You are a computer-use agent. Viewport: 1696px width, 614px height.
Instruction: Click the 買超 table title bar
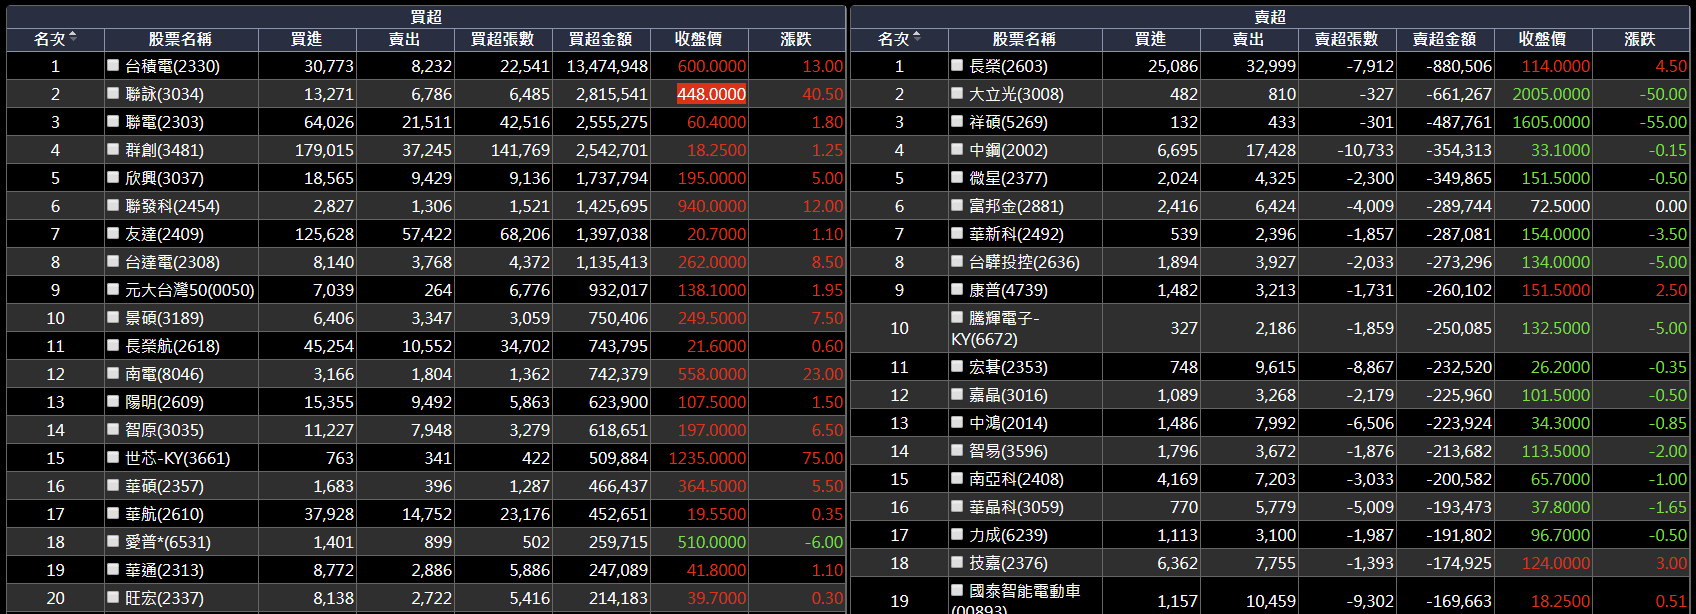click(426, 17)
